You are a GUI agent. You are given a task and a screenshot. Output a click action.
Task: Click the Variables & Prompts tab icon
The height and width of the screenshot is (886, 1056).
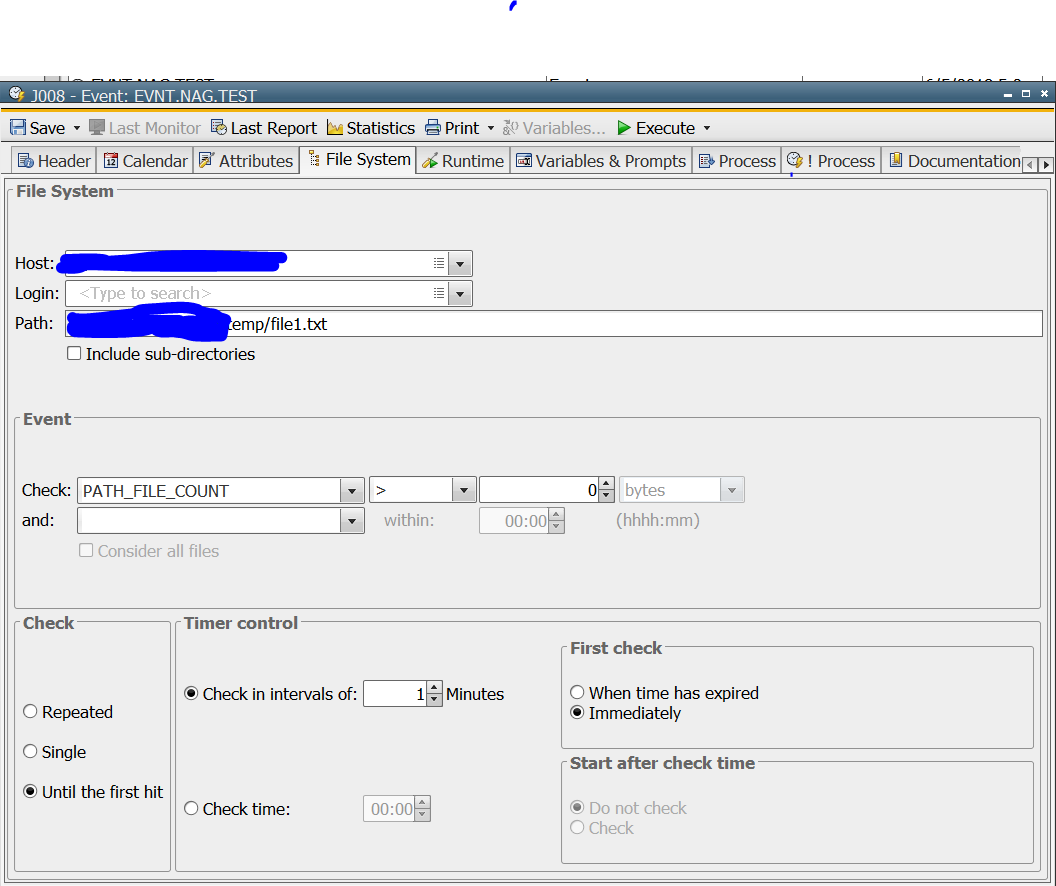click(x=523, y=160)
